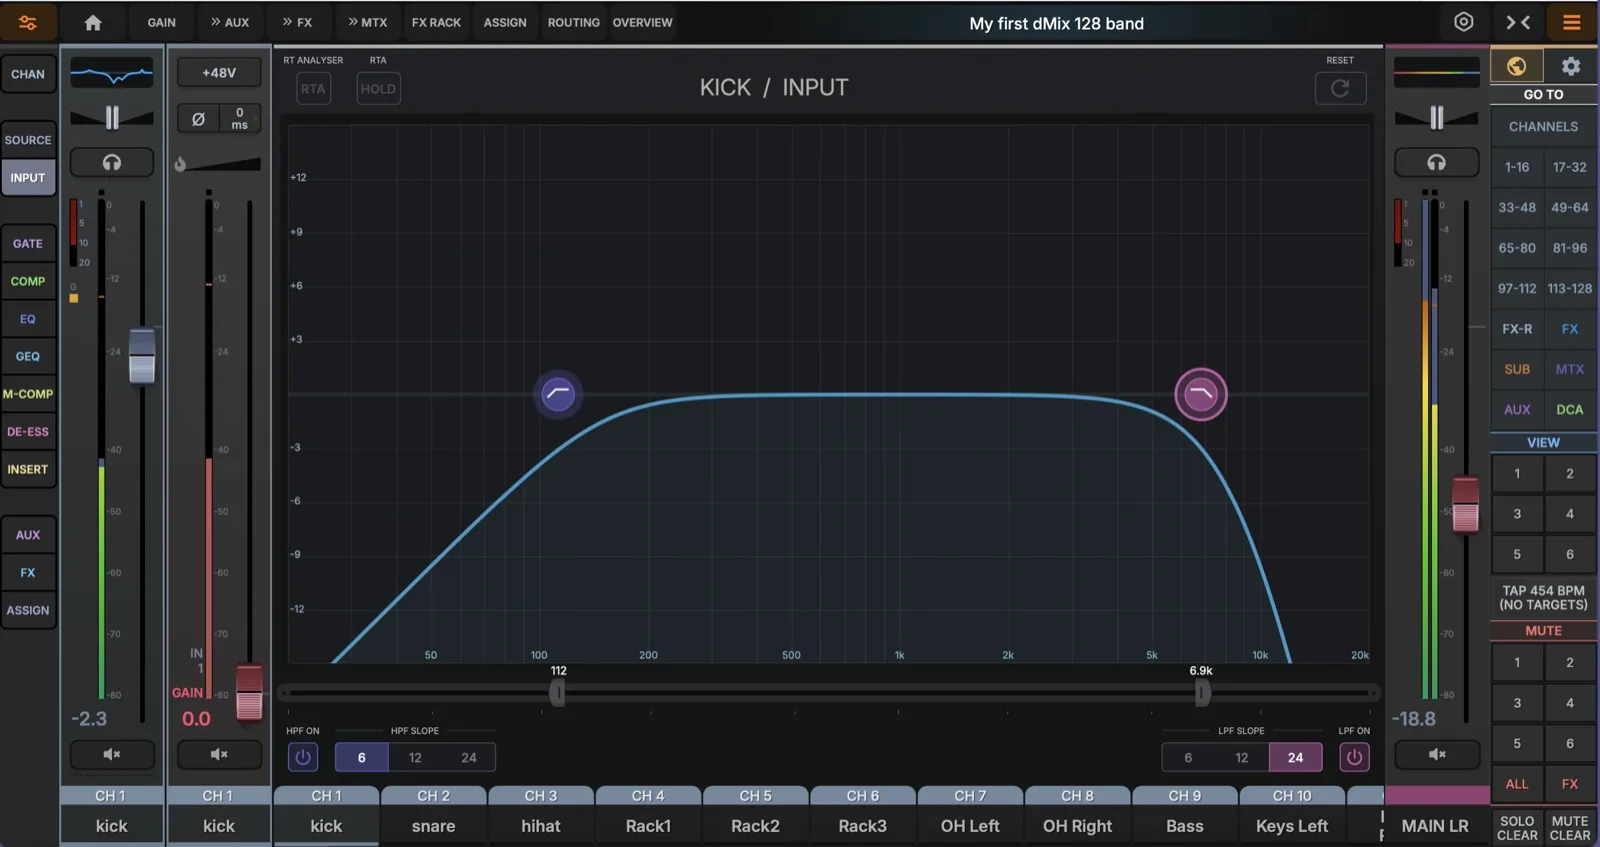
Task: Click the LPF frequency slider handle at 6.9k
Action: click(1202, 692)
